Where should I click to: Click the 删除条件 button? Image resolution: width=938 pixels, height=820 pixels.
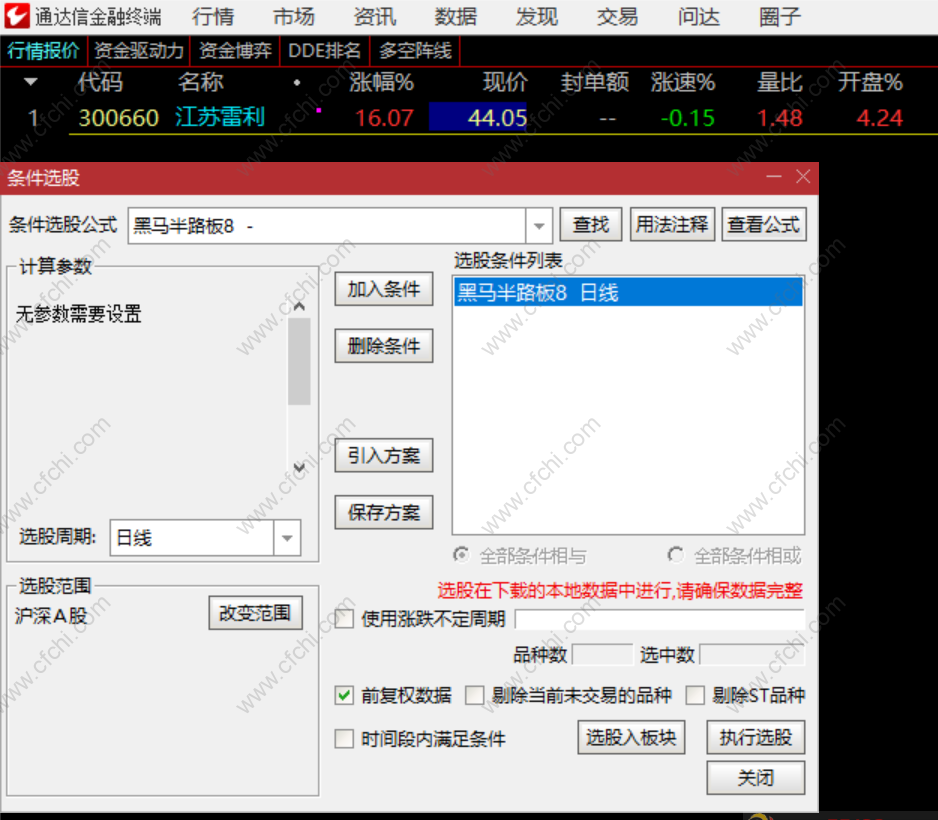(x=384, y=346)
